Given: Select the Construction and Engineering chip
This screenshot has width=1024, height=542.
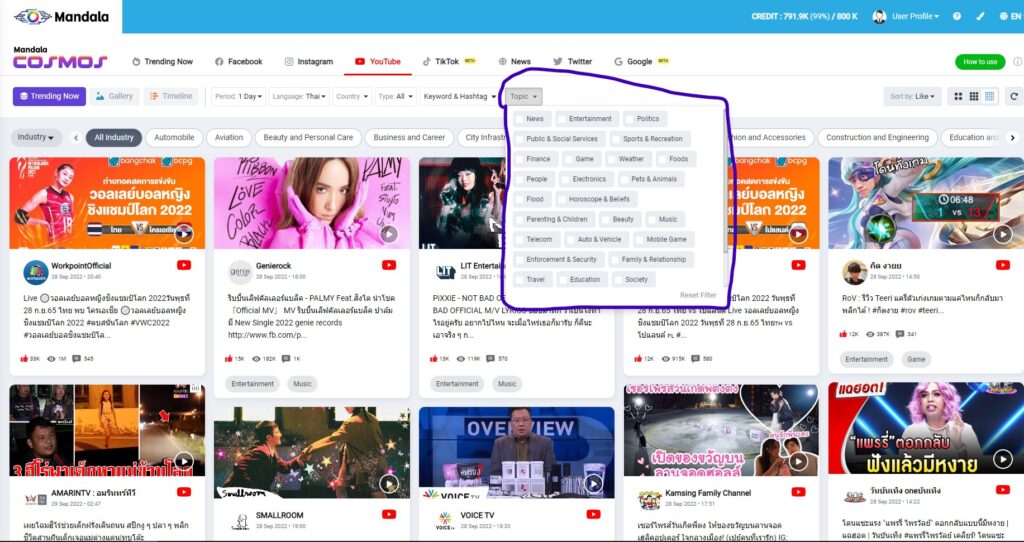Looking at the screenshot, I should click(x=876, y=137).
